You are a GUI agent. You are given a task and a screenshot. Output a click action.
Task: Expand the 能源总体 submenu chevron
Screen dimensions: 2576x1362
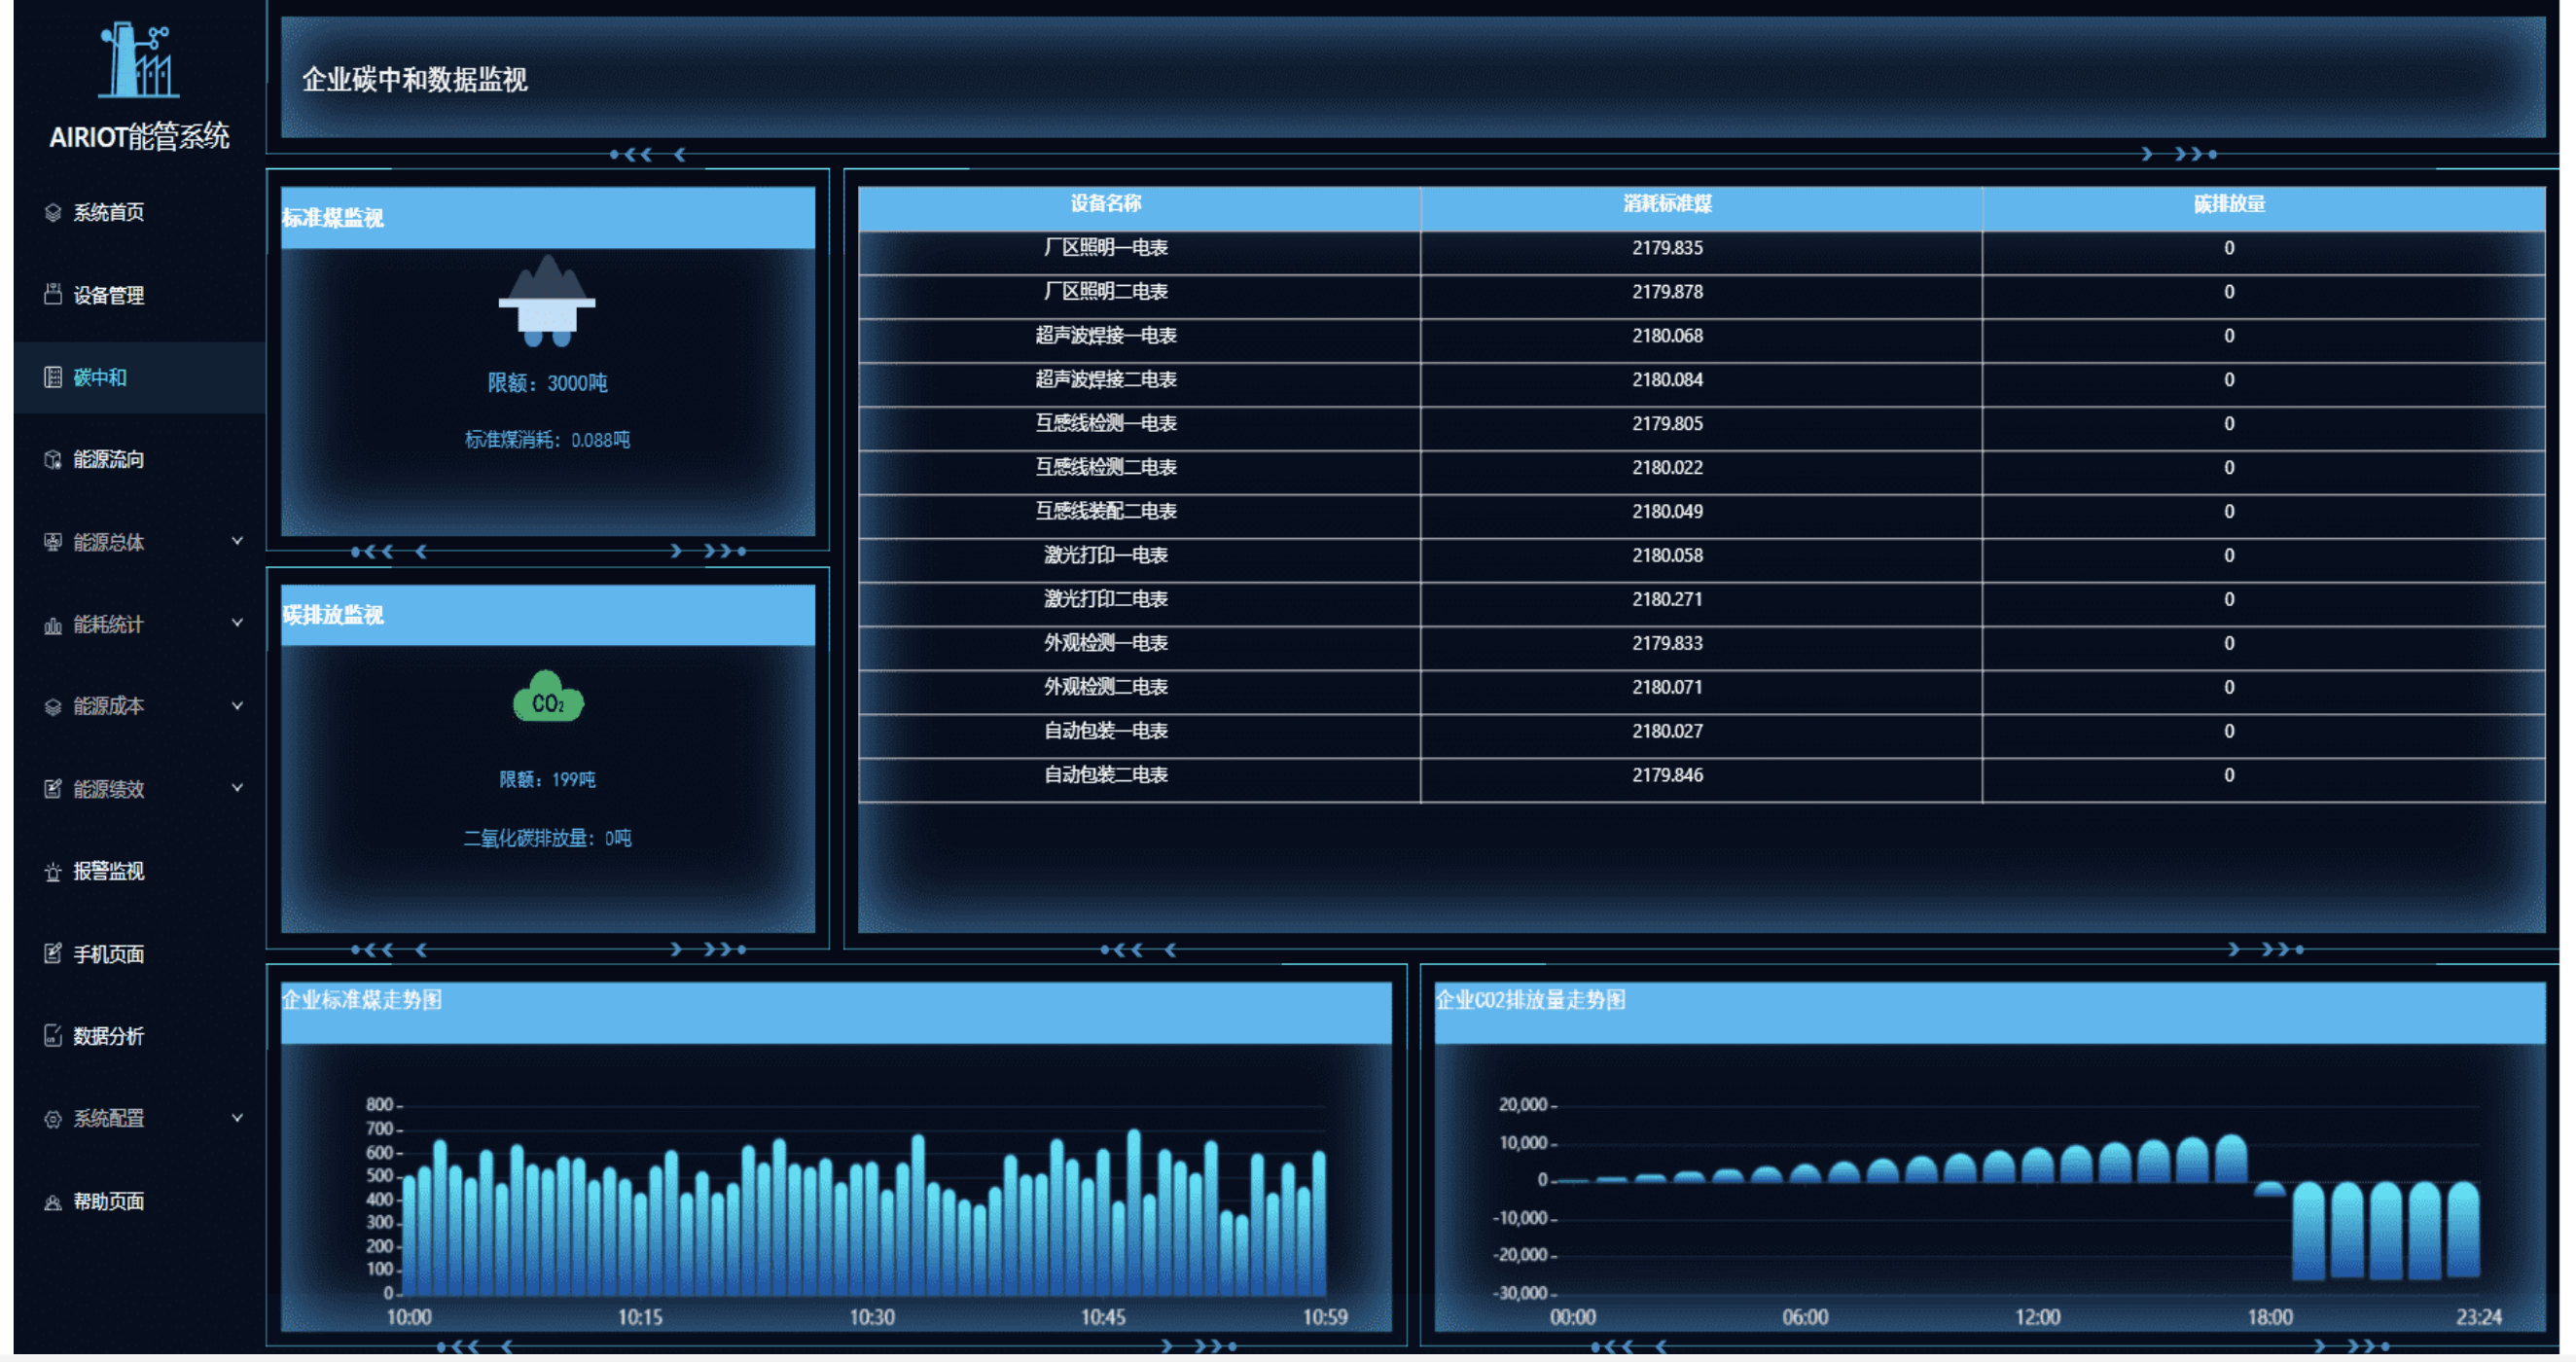tap(237, 541)
